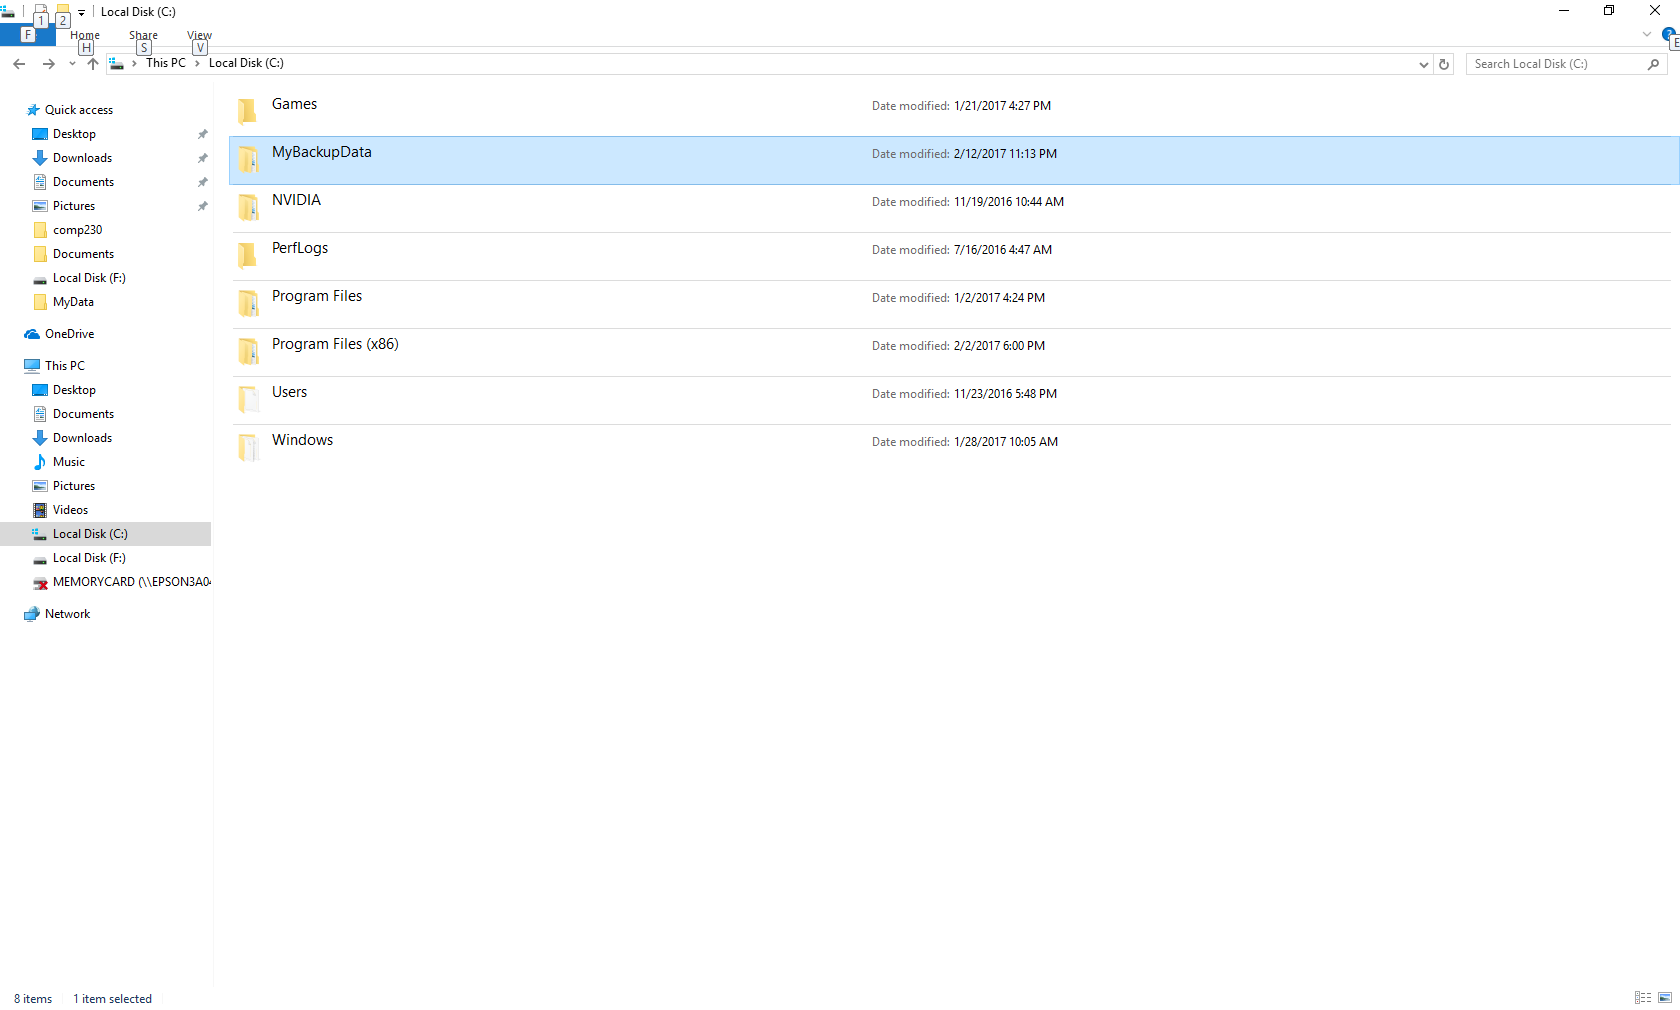Switch to large thumbnails view in status bar
This screenshot has width=1680, height=1010.
click(1665, 998)
